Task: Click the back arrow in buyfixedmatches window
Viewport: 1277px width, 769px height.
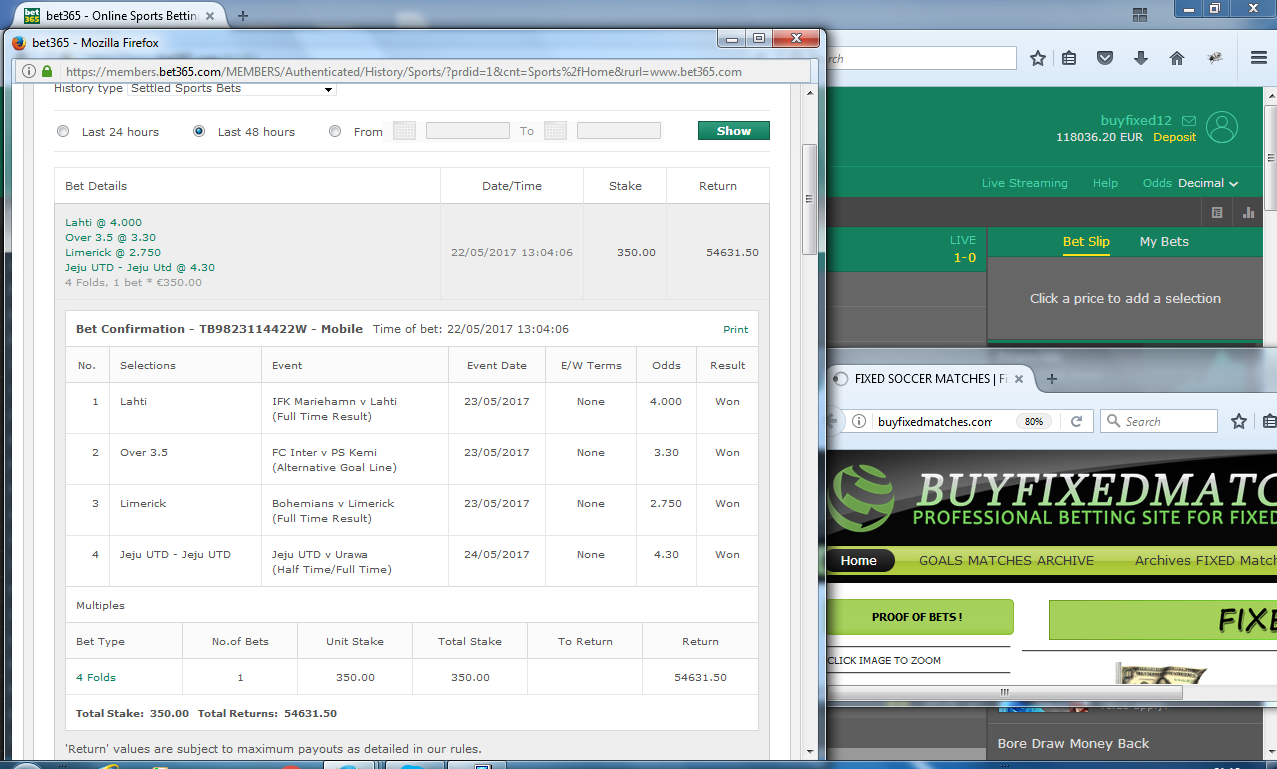Action: tap(833, 421)
